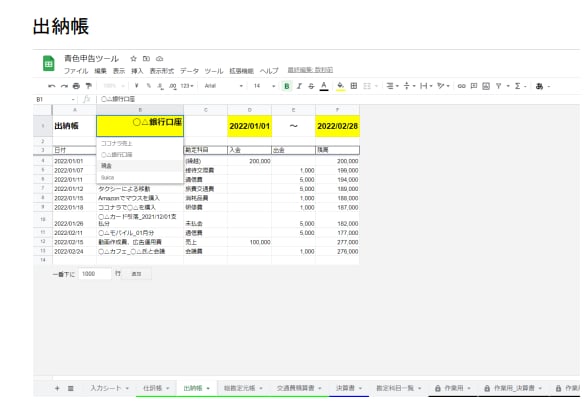Open the ヘルプ menu
Viewport: 588px width, 402px height.
pos(269,70)
